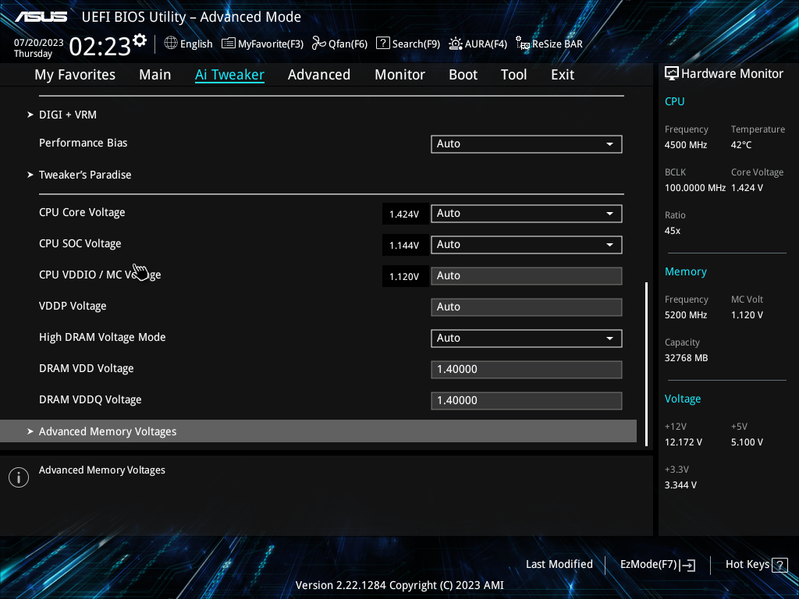This screenshot has height=599, width=799.
Task: Select the Ai Tweaker tab
Action: 229,75
